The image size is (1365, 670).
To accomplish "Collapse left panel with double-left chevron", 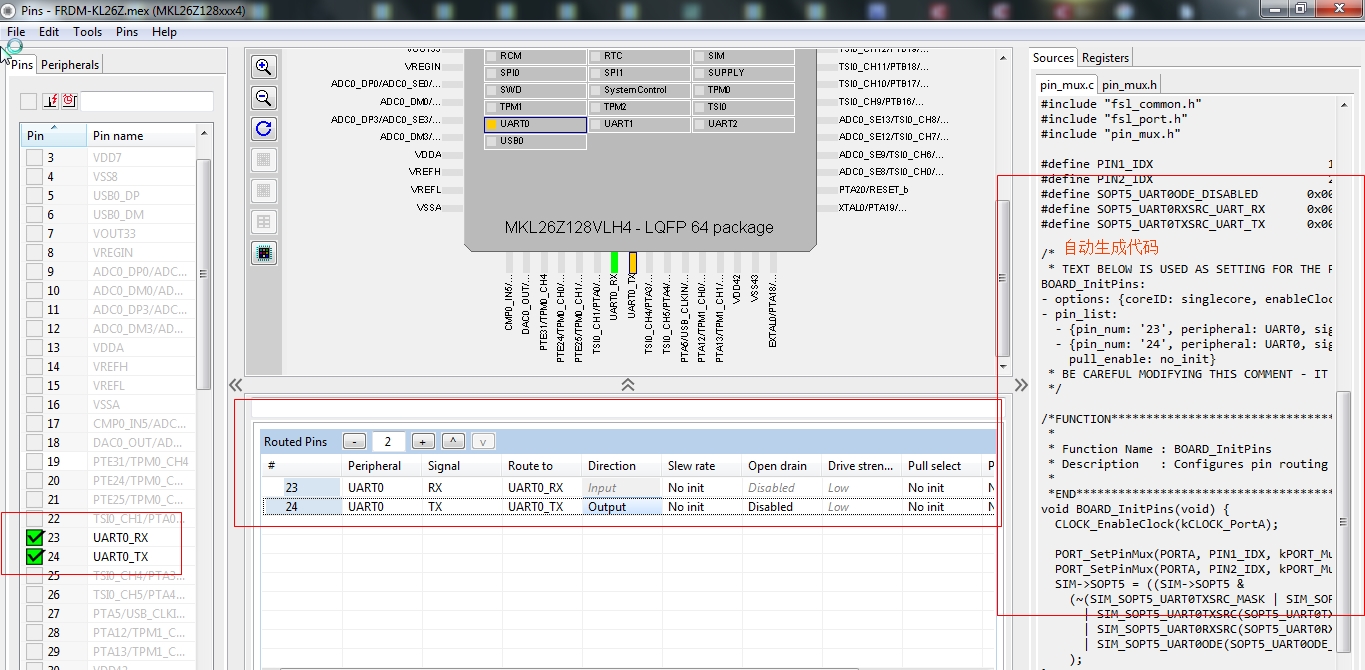I will (235, 384).
